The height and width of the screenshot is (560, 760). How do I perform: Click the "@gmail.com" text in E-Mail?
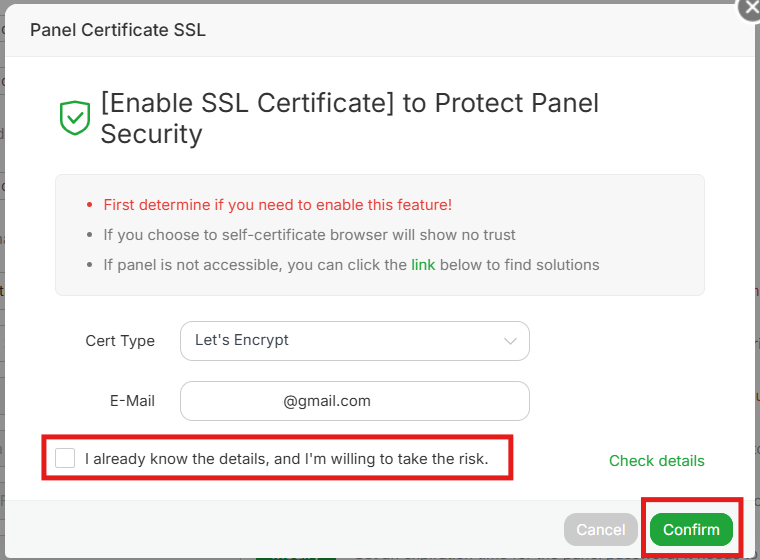click(327, 401)
